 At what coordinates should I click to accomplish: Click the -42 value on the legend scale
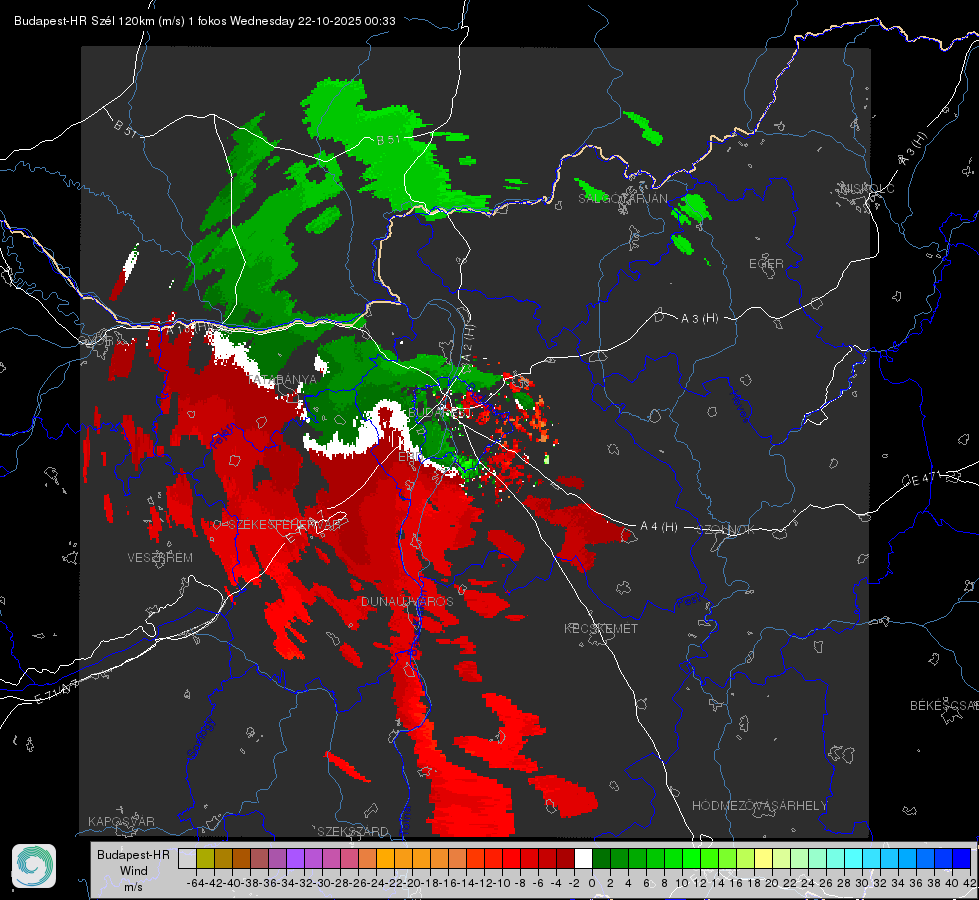pyautogui.click(x=214, y=883)
